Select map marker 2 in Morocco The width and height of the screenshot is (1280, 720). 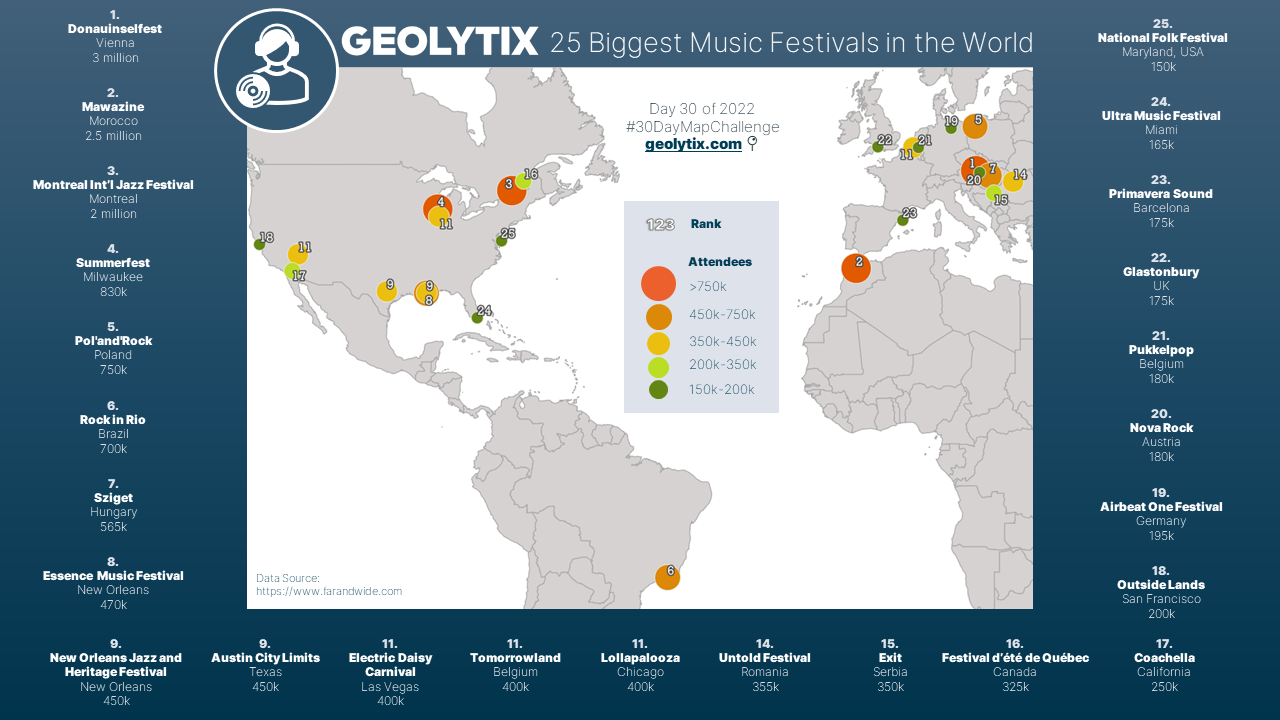[x=856, y=267]
